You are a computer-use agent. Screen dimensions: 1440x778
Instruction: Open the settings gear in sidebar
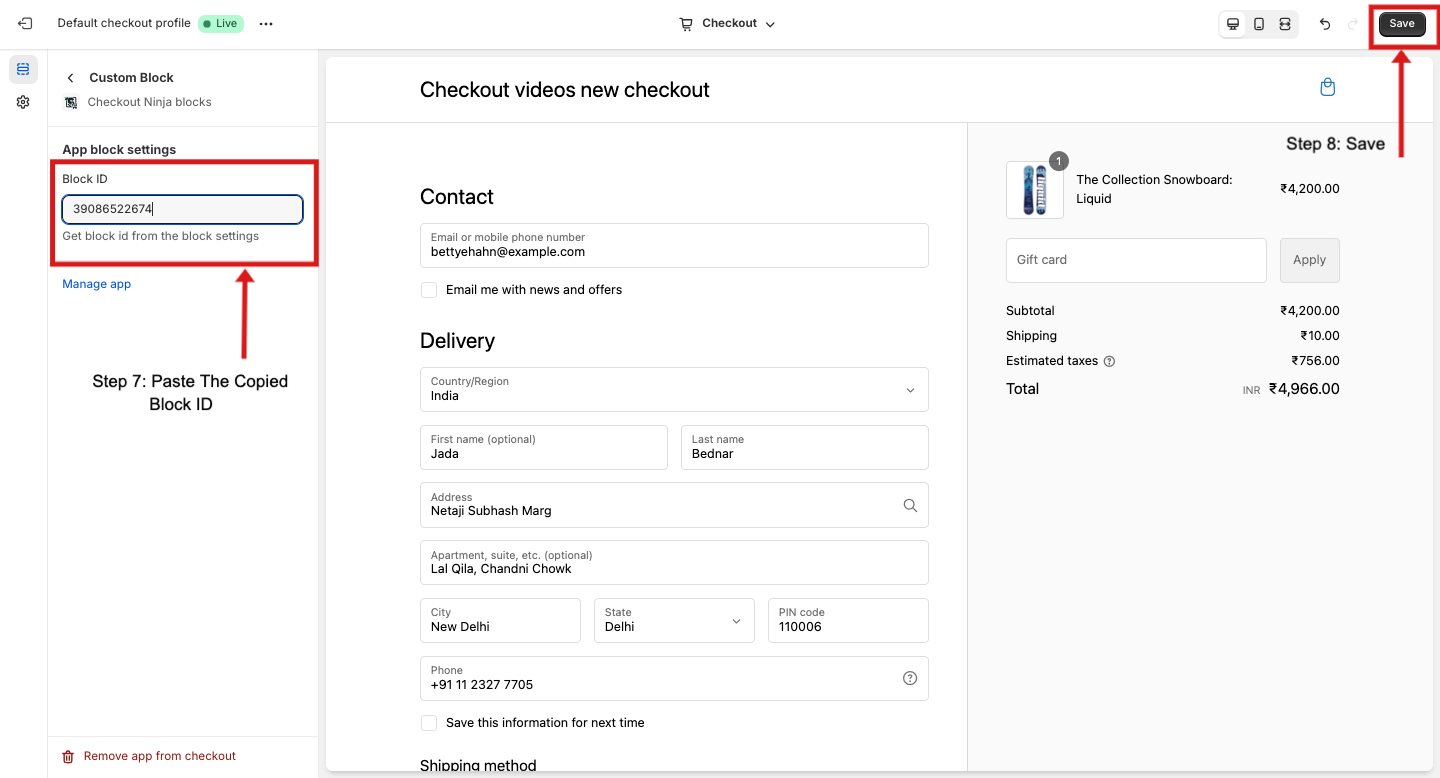point(23,102)
